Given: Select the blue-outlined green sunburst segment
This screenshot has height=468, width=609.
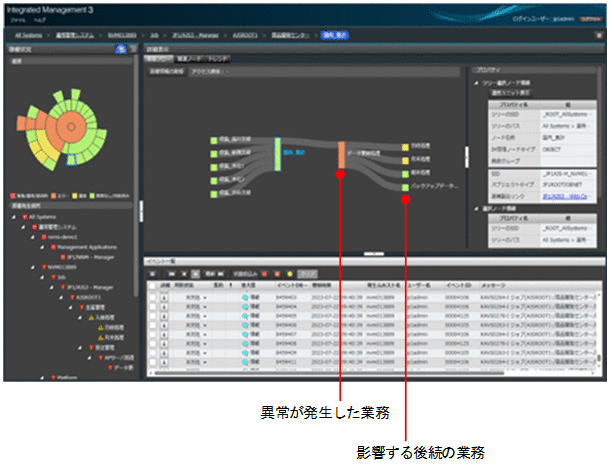Looking at the screenshot, I should point(71,160).
